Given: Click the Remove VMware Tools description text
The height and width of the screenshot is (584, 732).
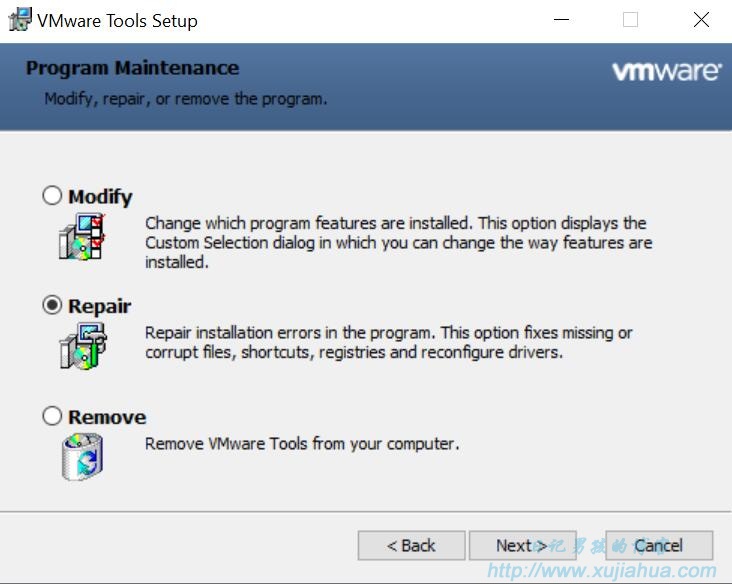Looking at the screenshot, I should coord(302,443).
